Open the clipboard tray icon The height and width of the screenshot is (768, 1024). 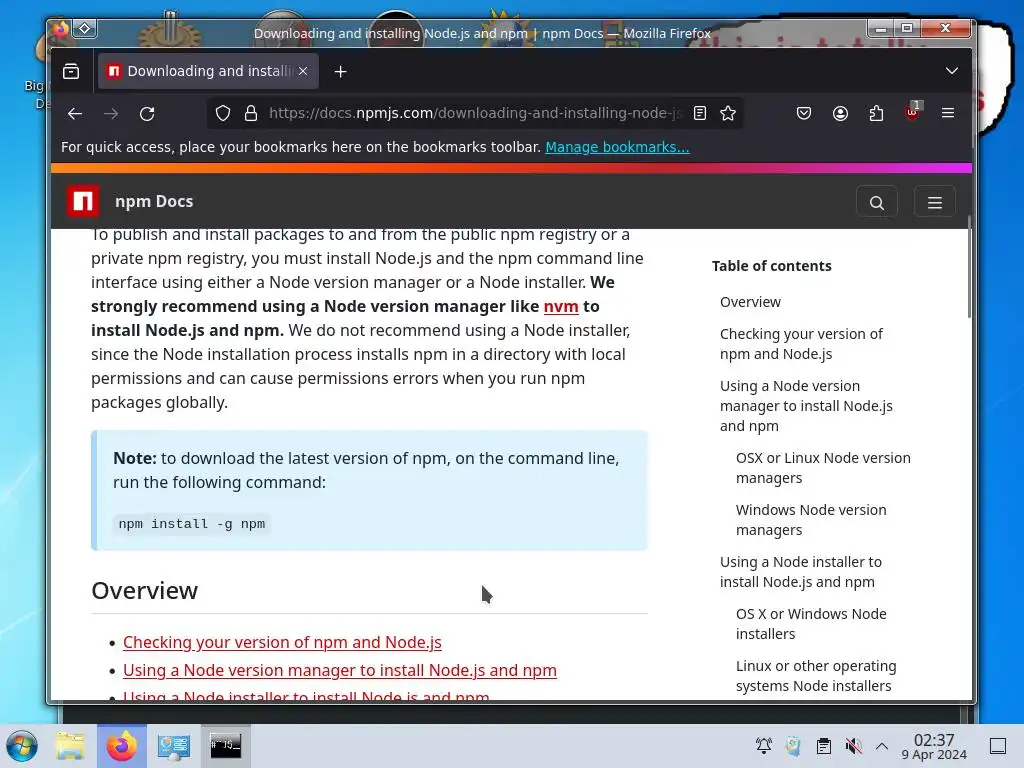point(824,746)
